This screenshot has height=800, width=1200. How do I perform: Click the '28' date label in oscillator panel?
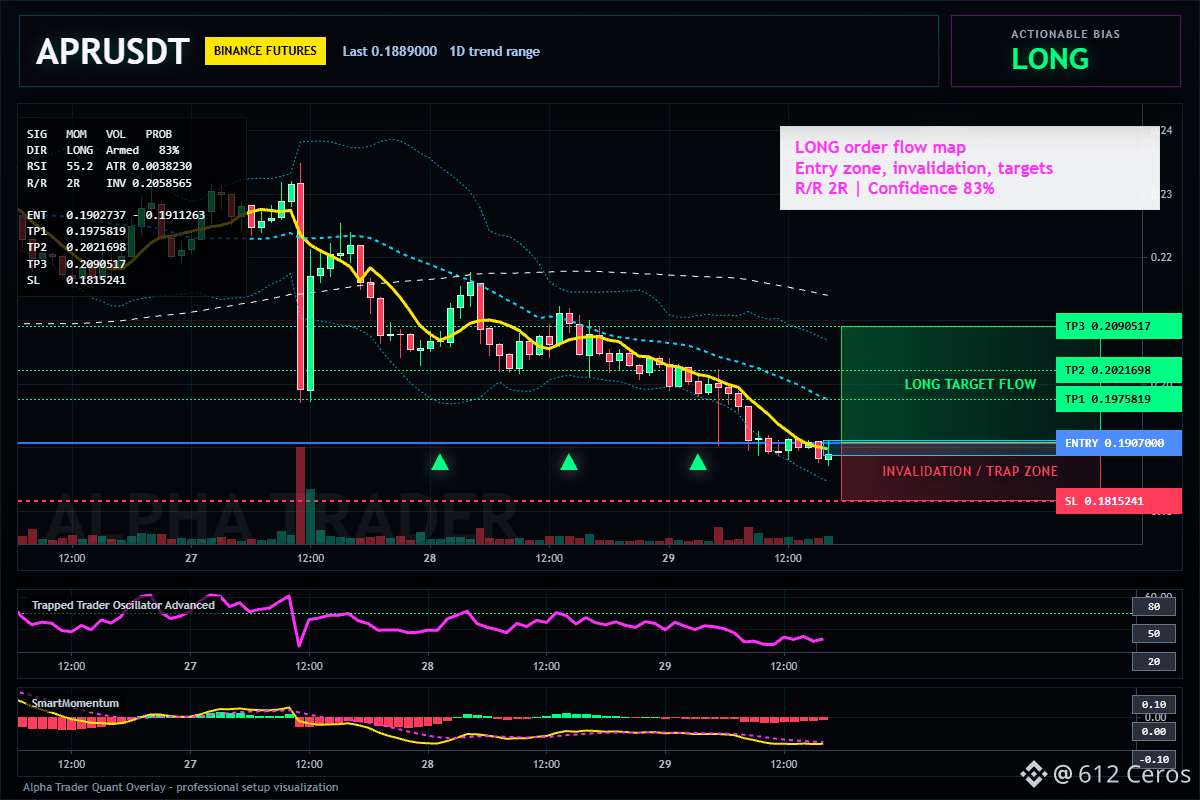(428, 665)
